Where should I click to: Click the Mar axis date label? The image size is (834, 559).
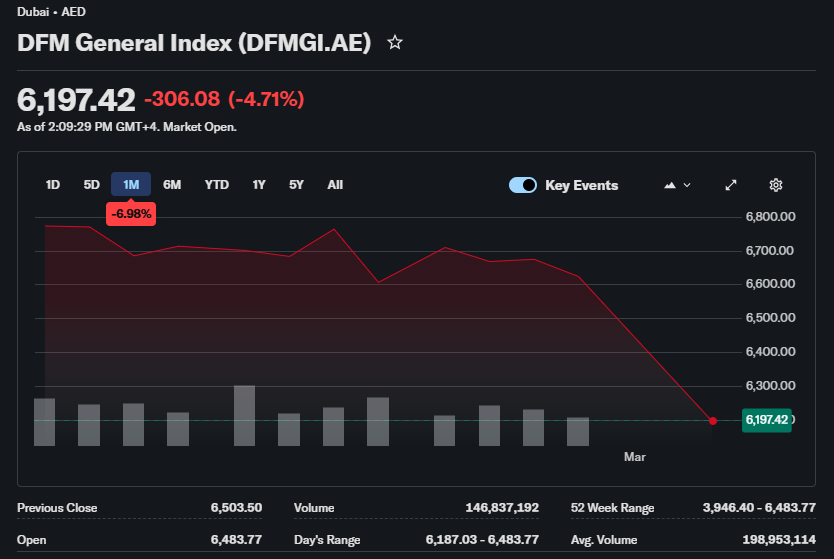click(635, 457)
